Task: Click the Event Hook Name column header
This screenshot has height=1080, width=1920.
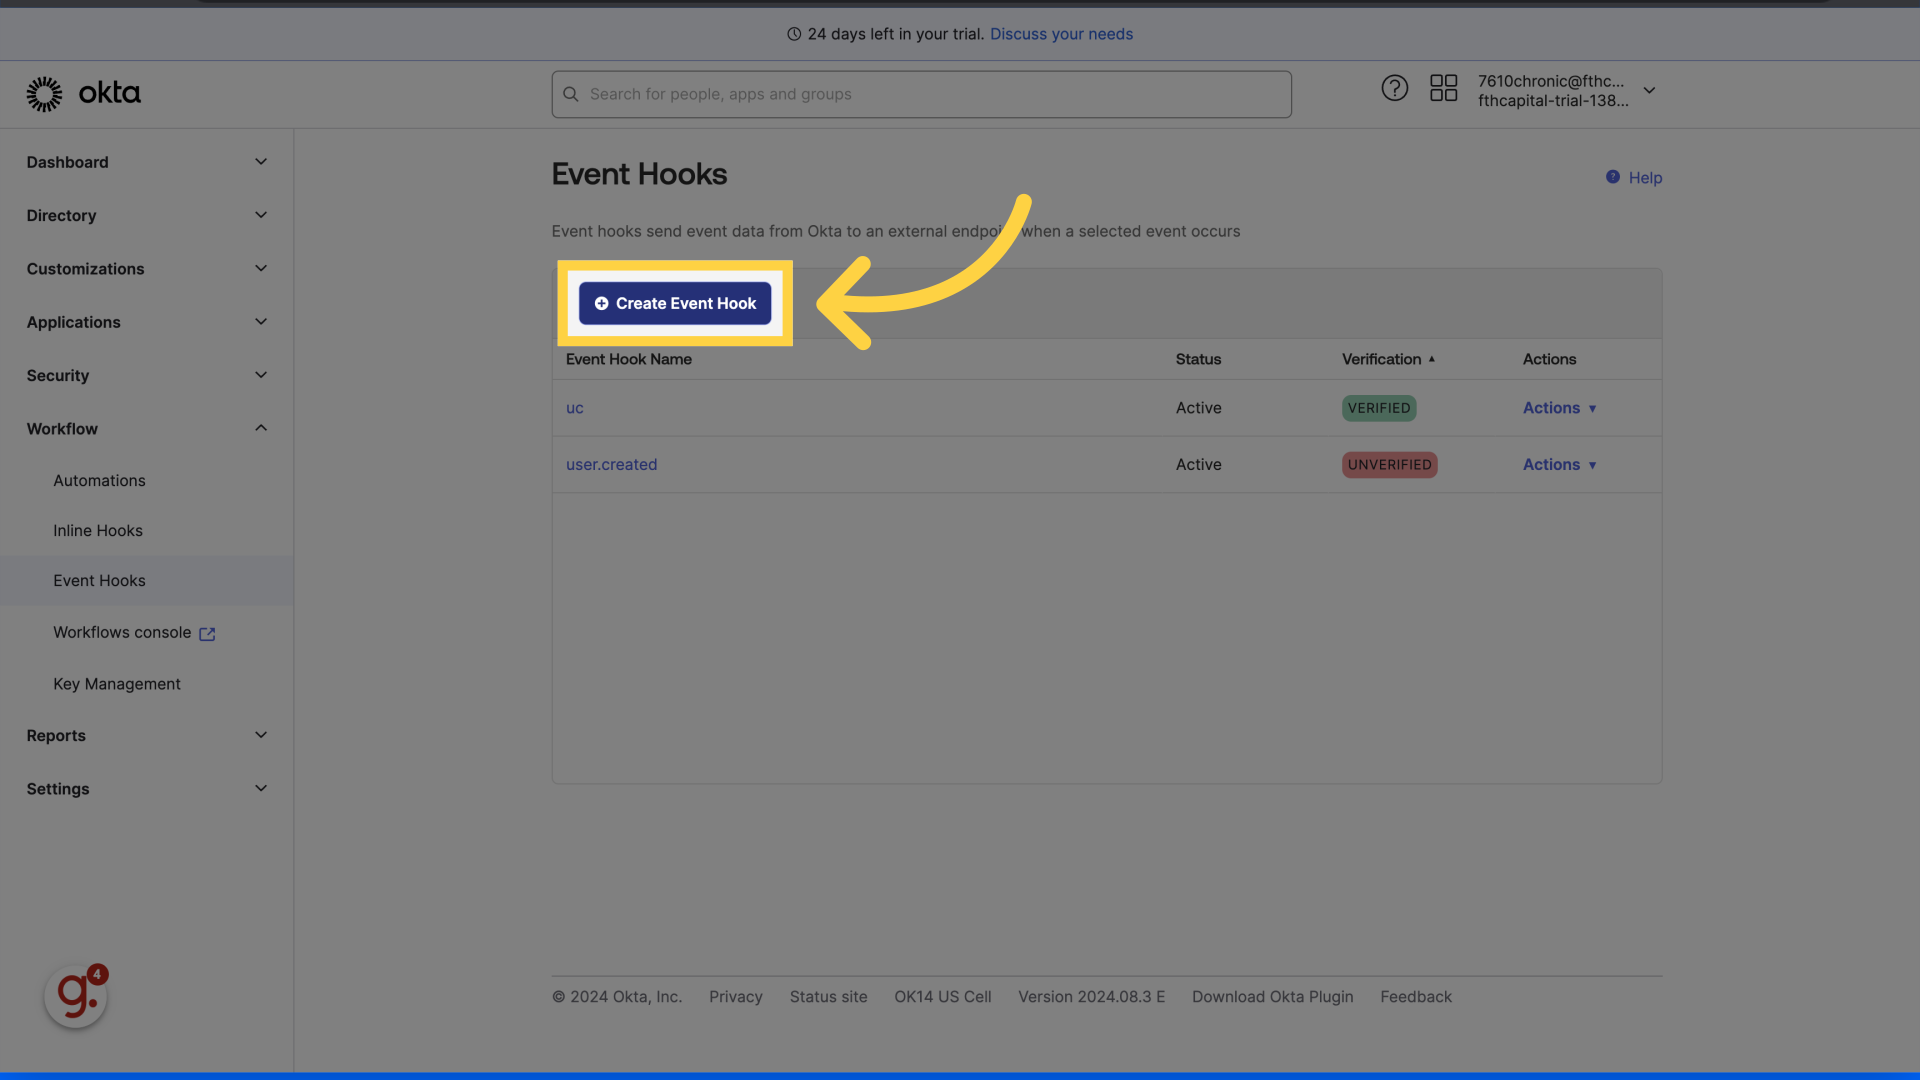Action: (x=629, y=359)
